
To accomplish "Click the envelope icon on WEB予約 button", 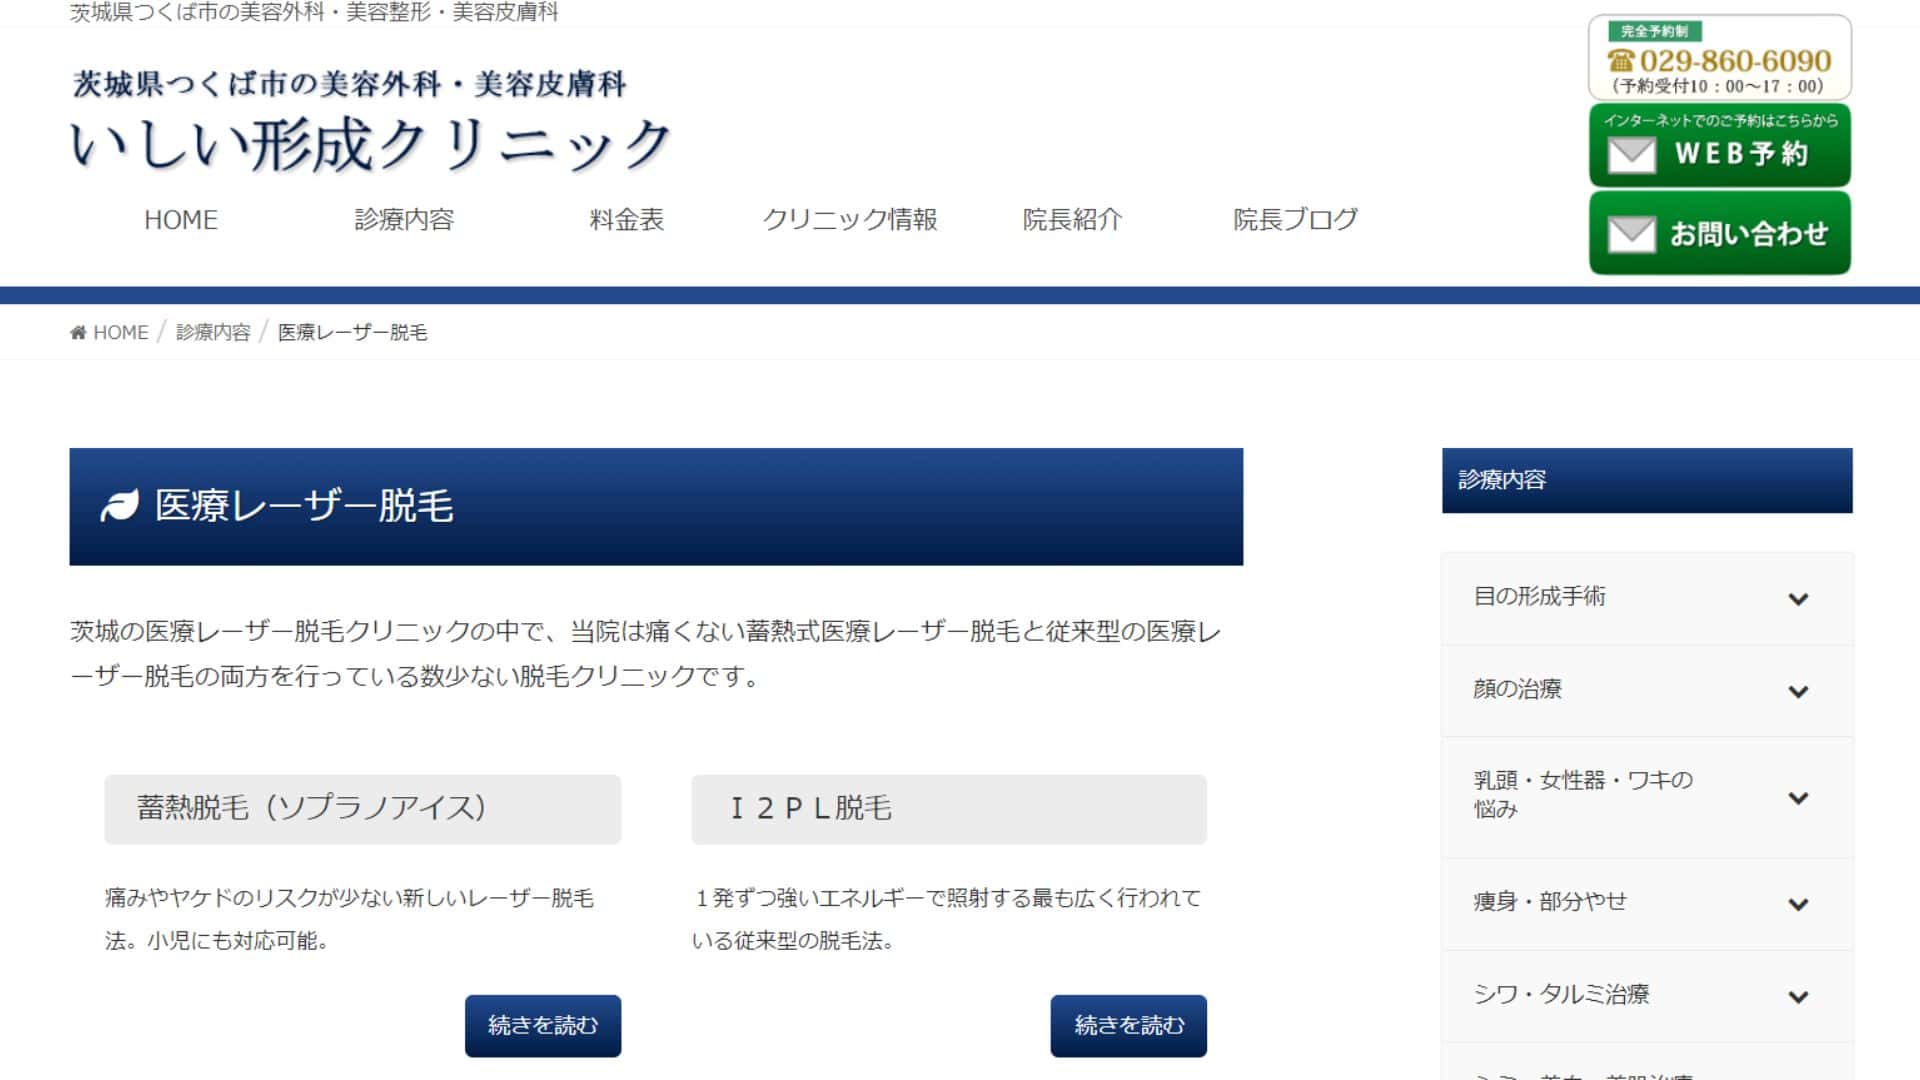I will coord(1632,155).
